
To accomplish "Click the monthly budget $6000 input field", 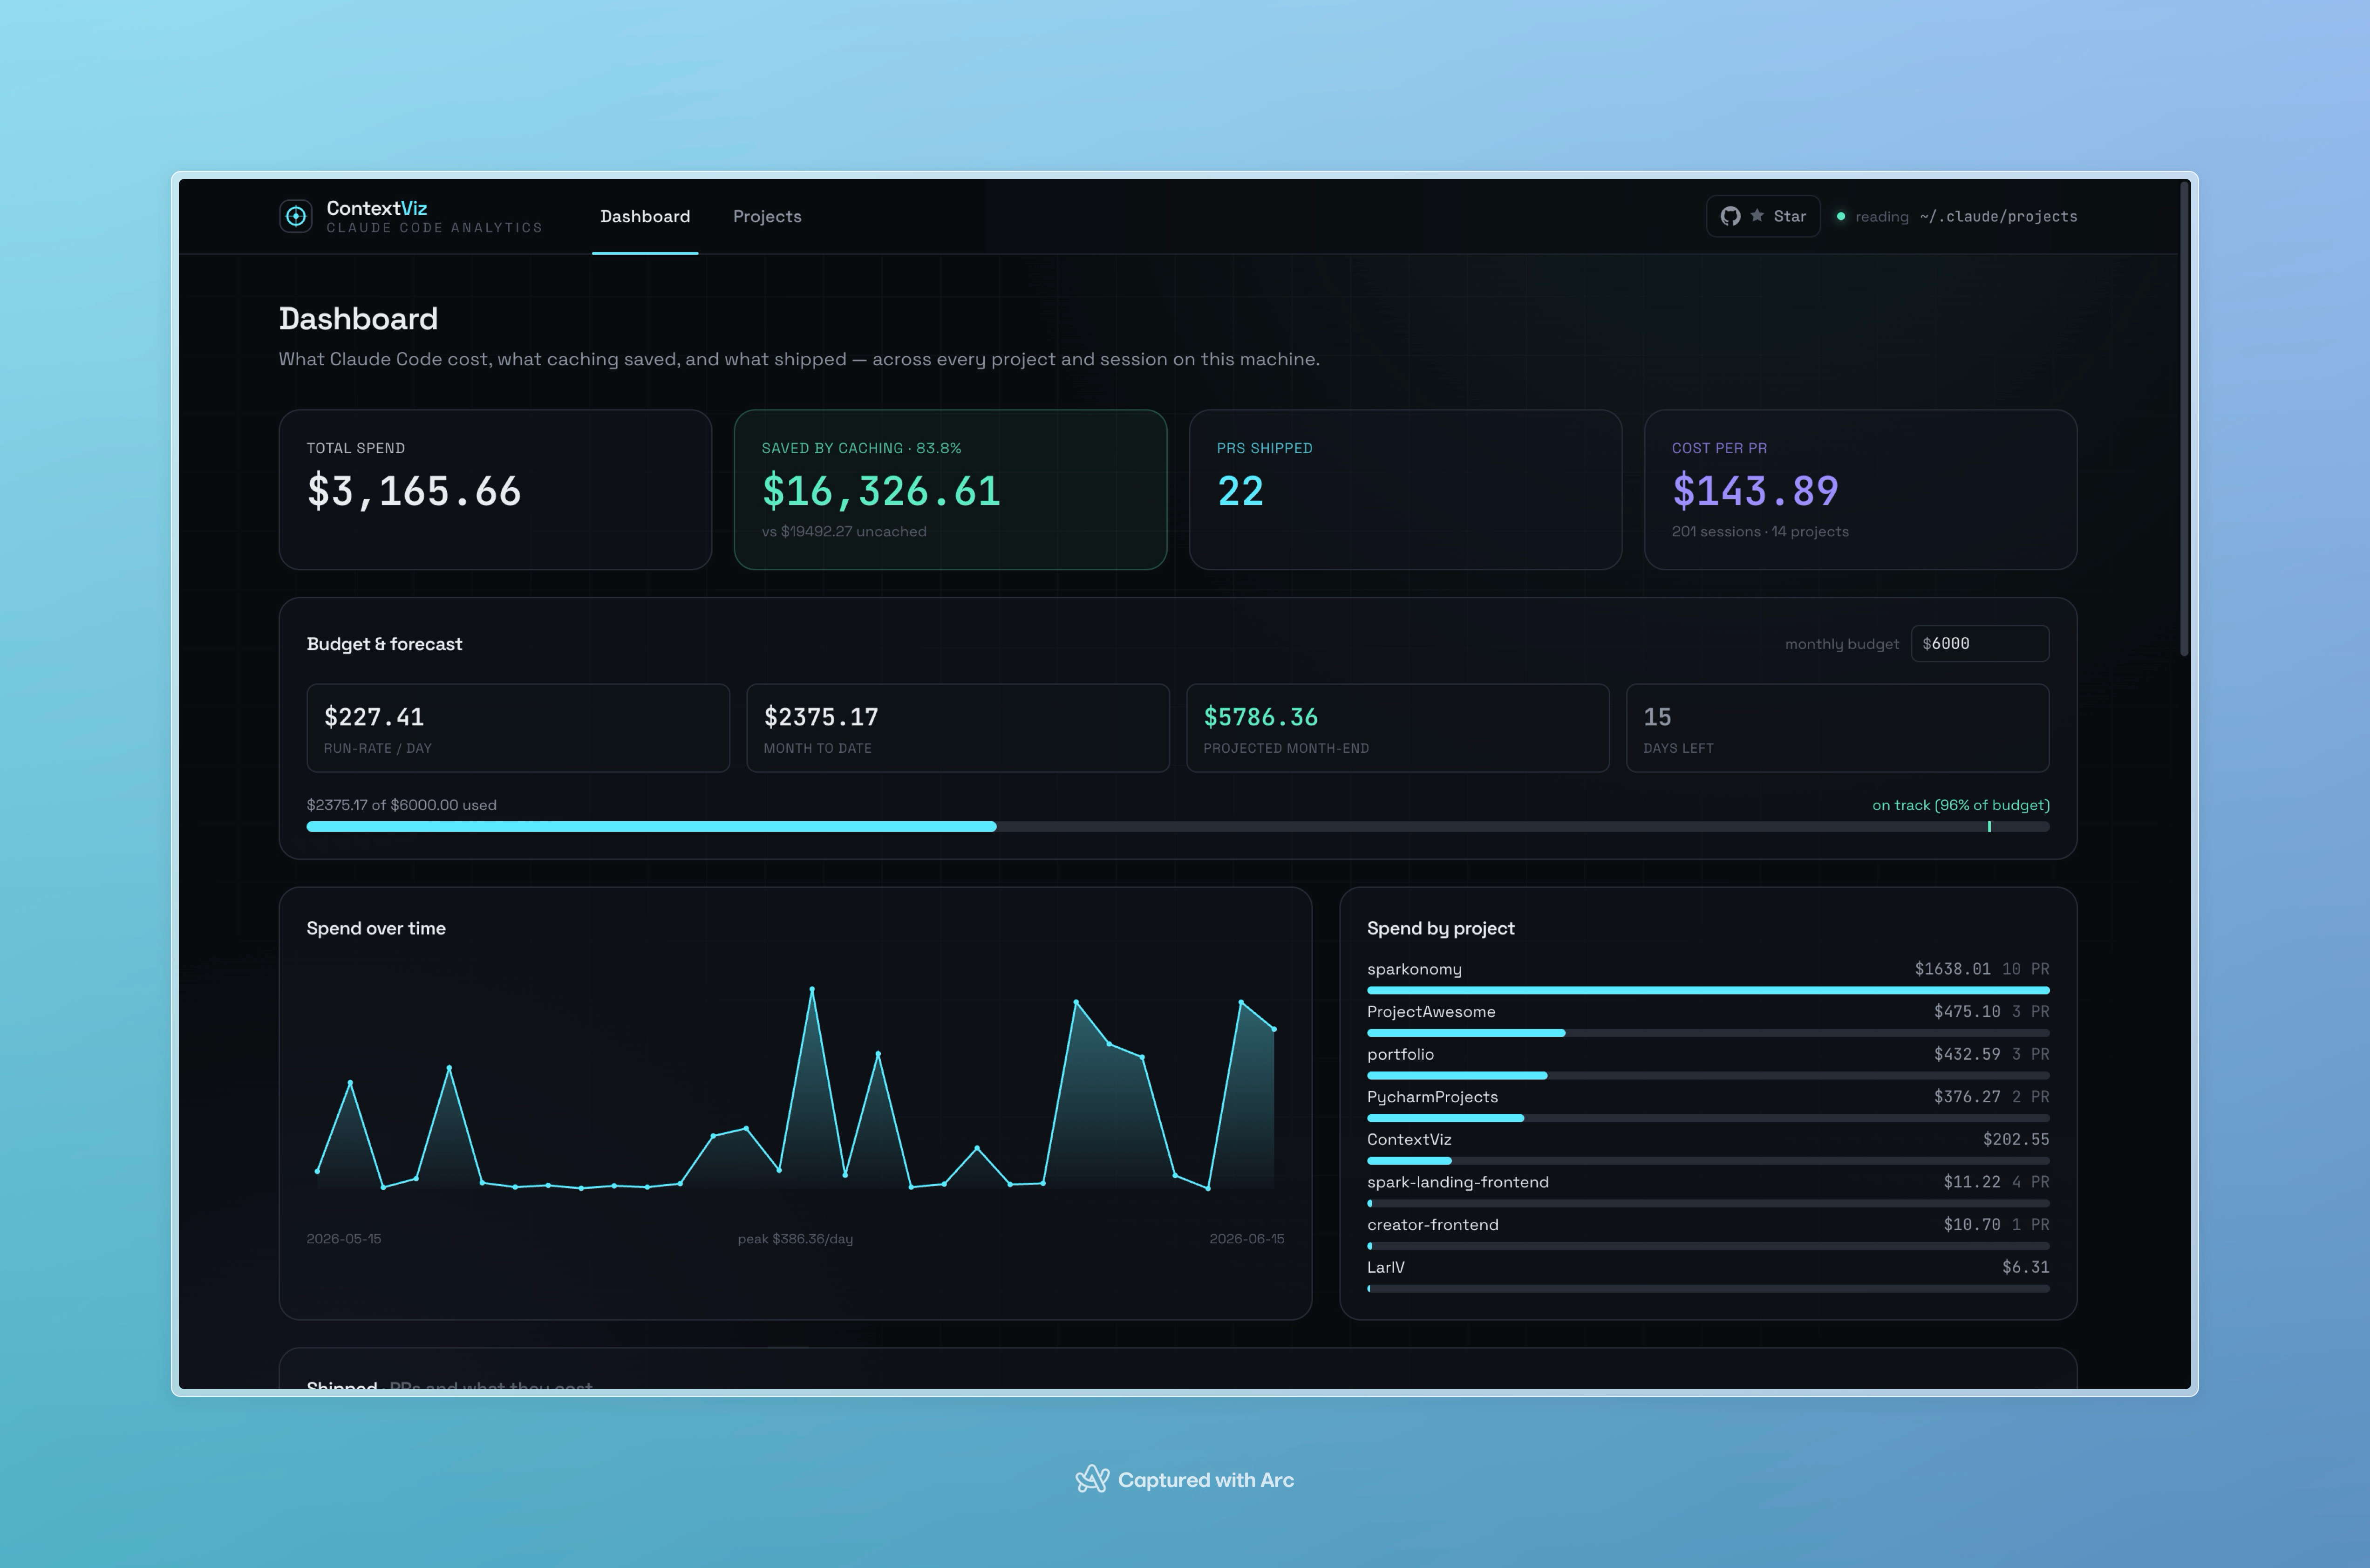I will click(x=1980, y=643).
